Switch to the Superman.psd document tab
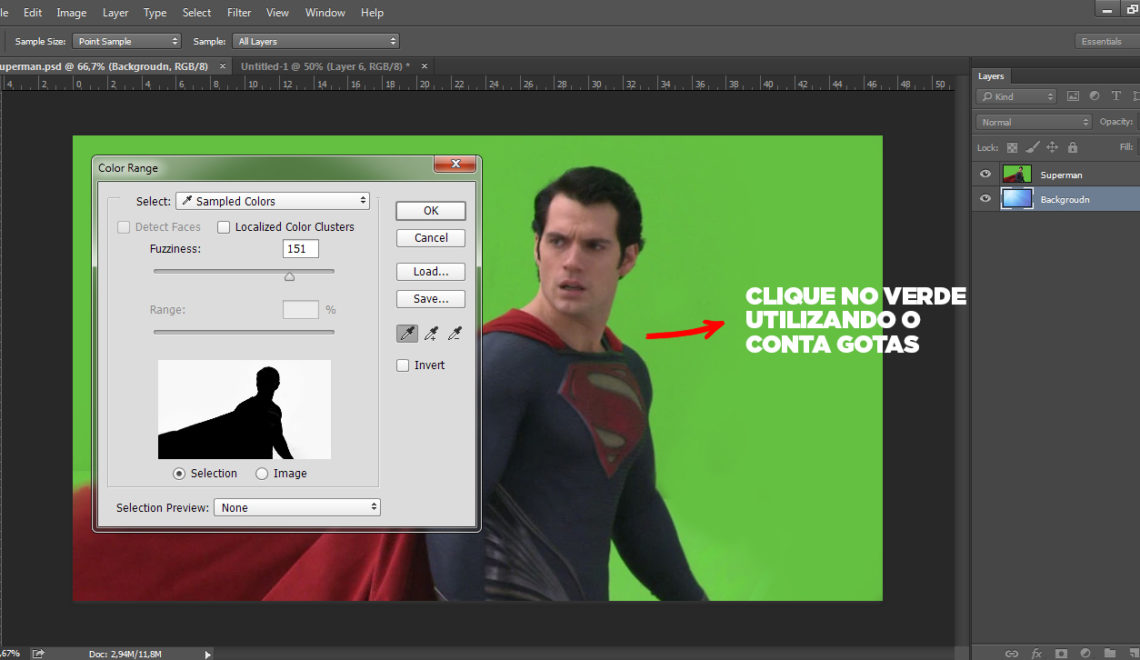The width and height of the screenshot is (1140, 660). coord(104,66)
